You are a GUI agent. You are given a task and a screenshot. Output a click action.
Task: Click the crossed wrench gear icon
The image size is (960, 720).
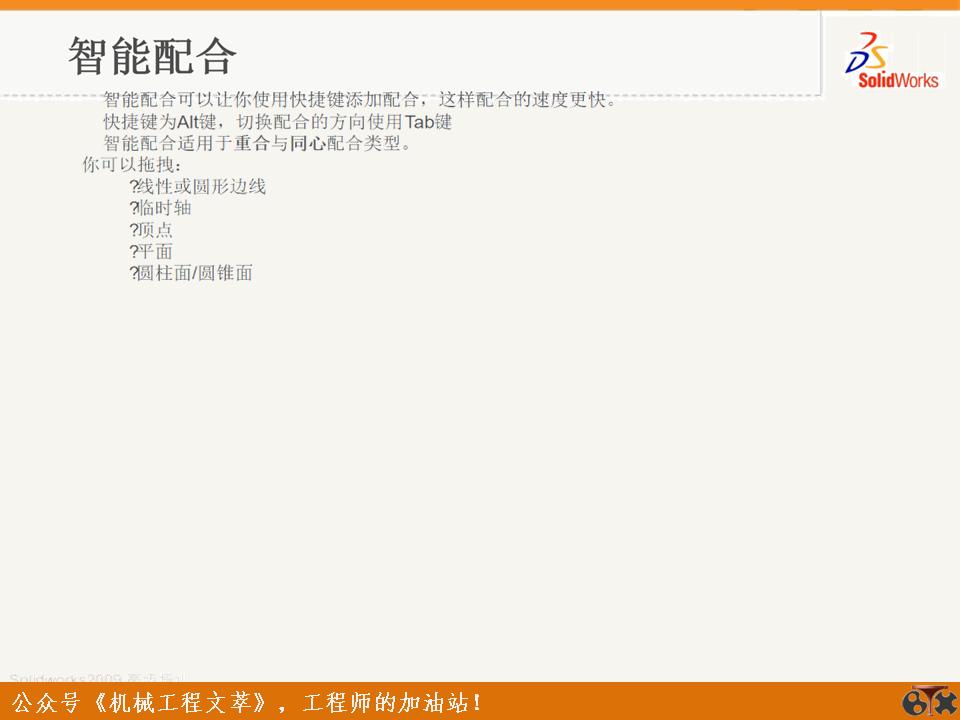(x=946, y=702)
